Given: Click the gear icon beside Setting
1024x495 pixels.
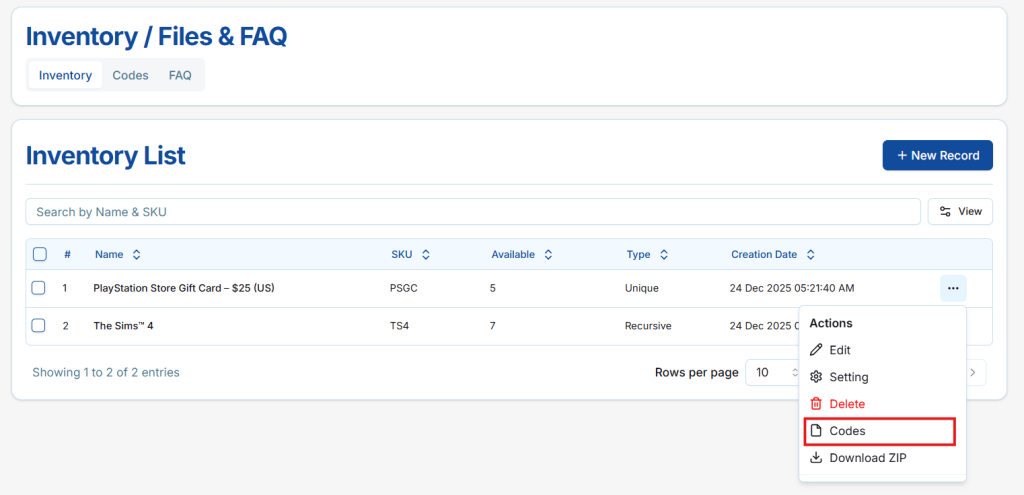Looking at the screenshot, I should 816,377.
